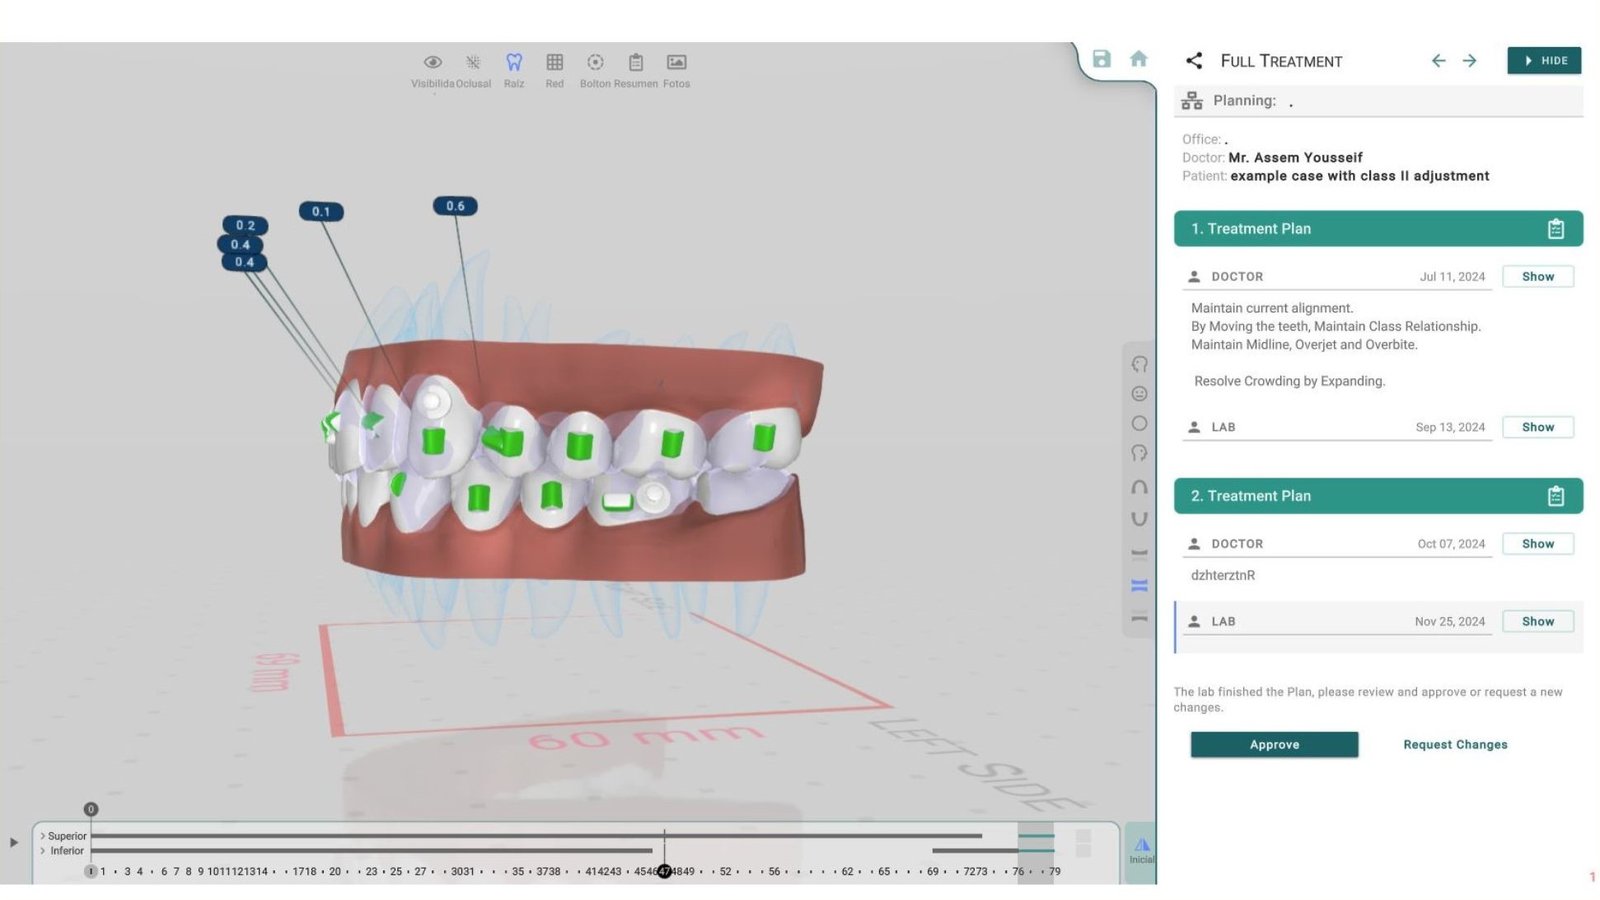Expand the Inferior timeline row
Image resolution: width=1600 pixels, height=900 pixels.
click(43, 851)
